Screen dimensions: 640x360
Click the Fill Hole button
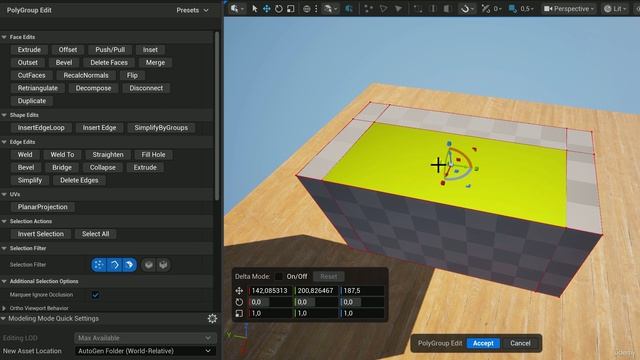[x=153, y=155]
